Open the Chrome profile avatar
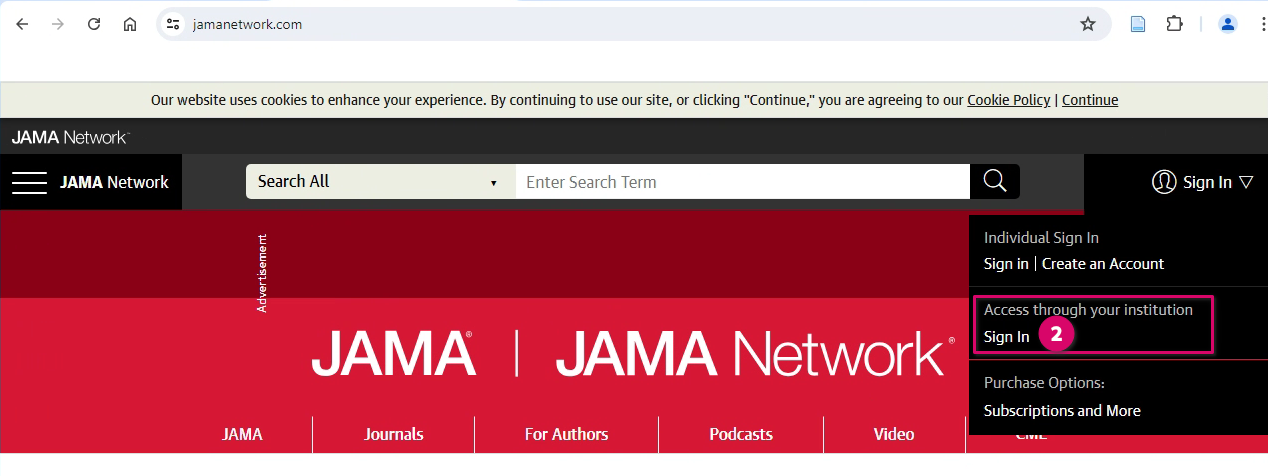This screenshot has width=1268, height=476. coord(1228,24)
